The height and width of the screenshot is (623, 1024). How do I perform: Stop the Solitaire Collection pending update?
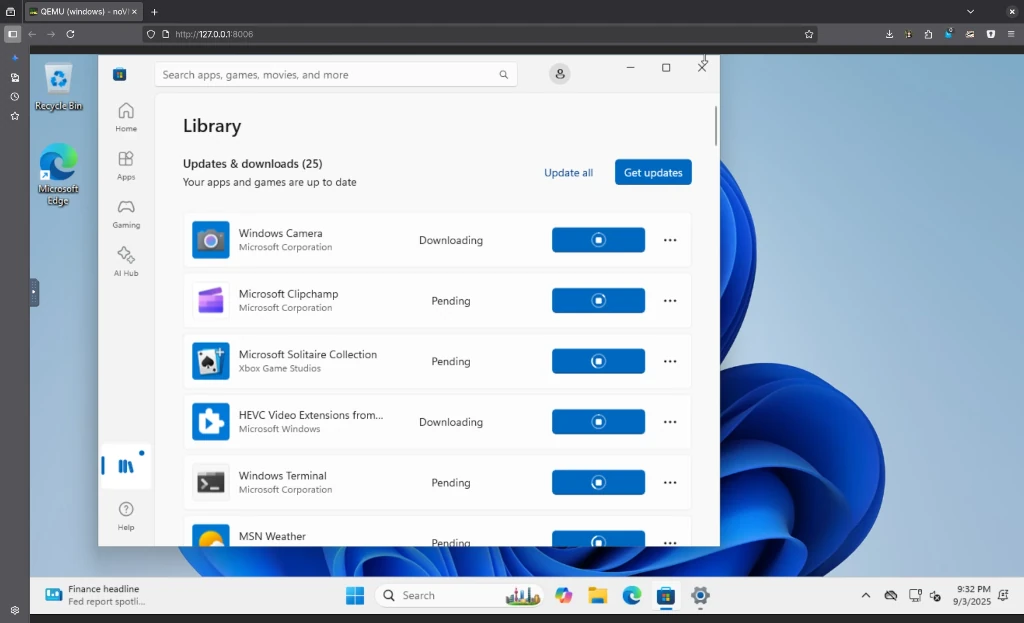click(x=598, y=361)
